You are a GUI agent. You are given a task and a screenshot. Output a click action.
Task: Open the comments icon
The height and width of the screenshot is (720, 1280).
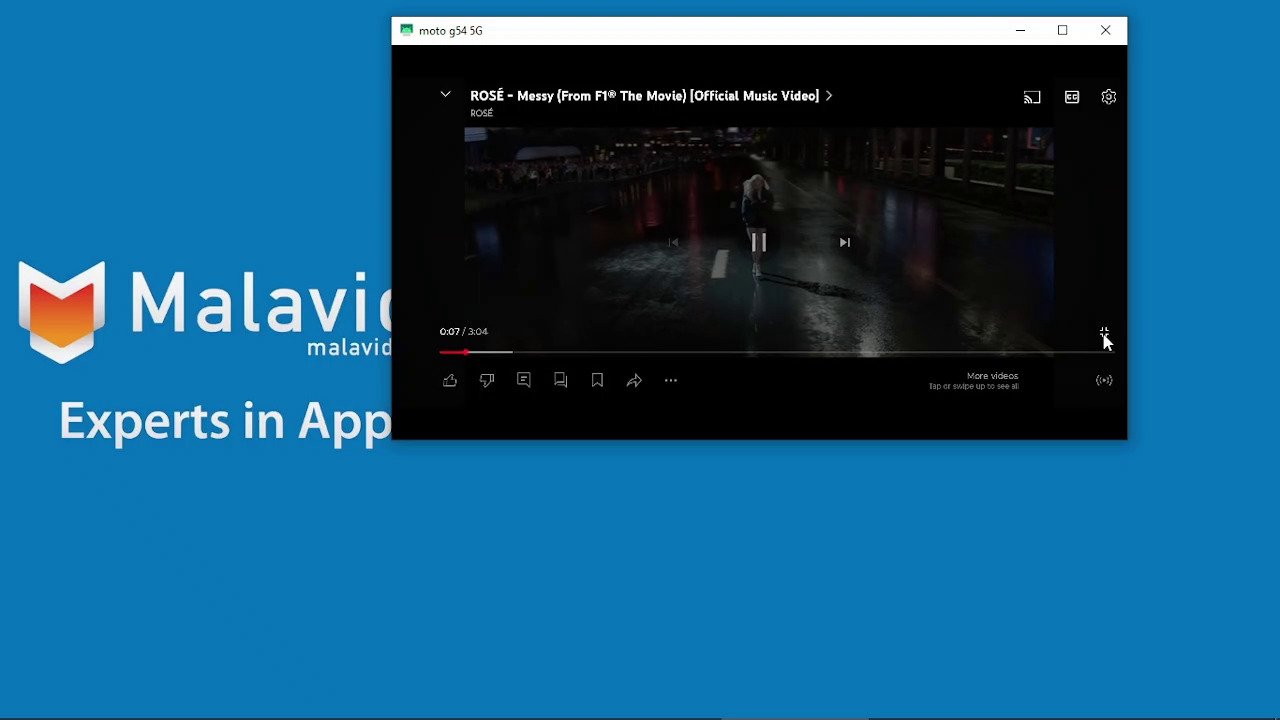524,380
